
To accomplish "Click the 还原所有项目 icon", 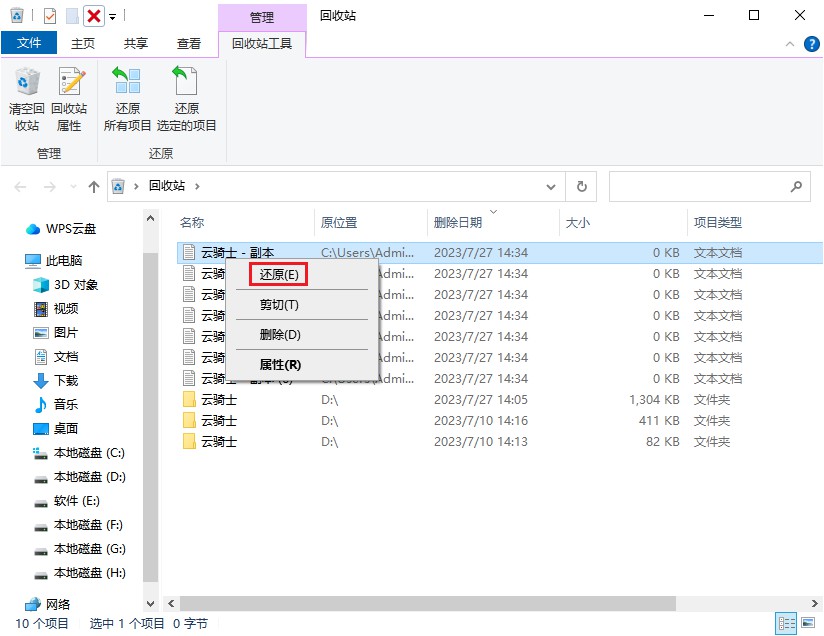I will (x=127, y=98).
